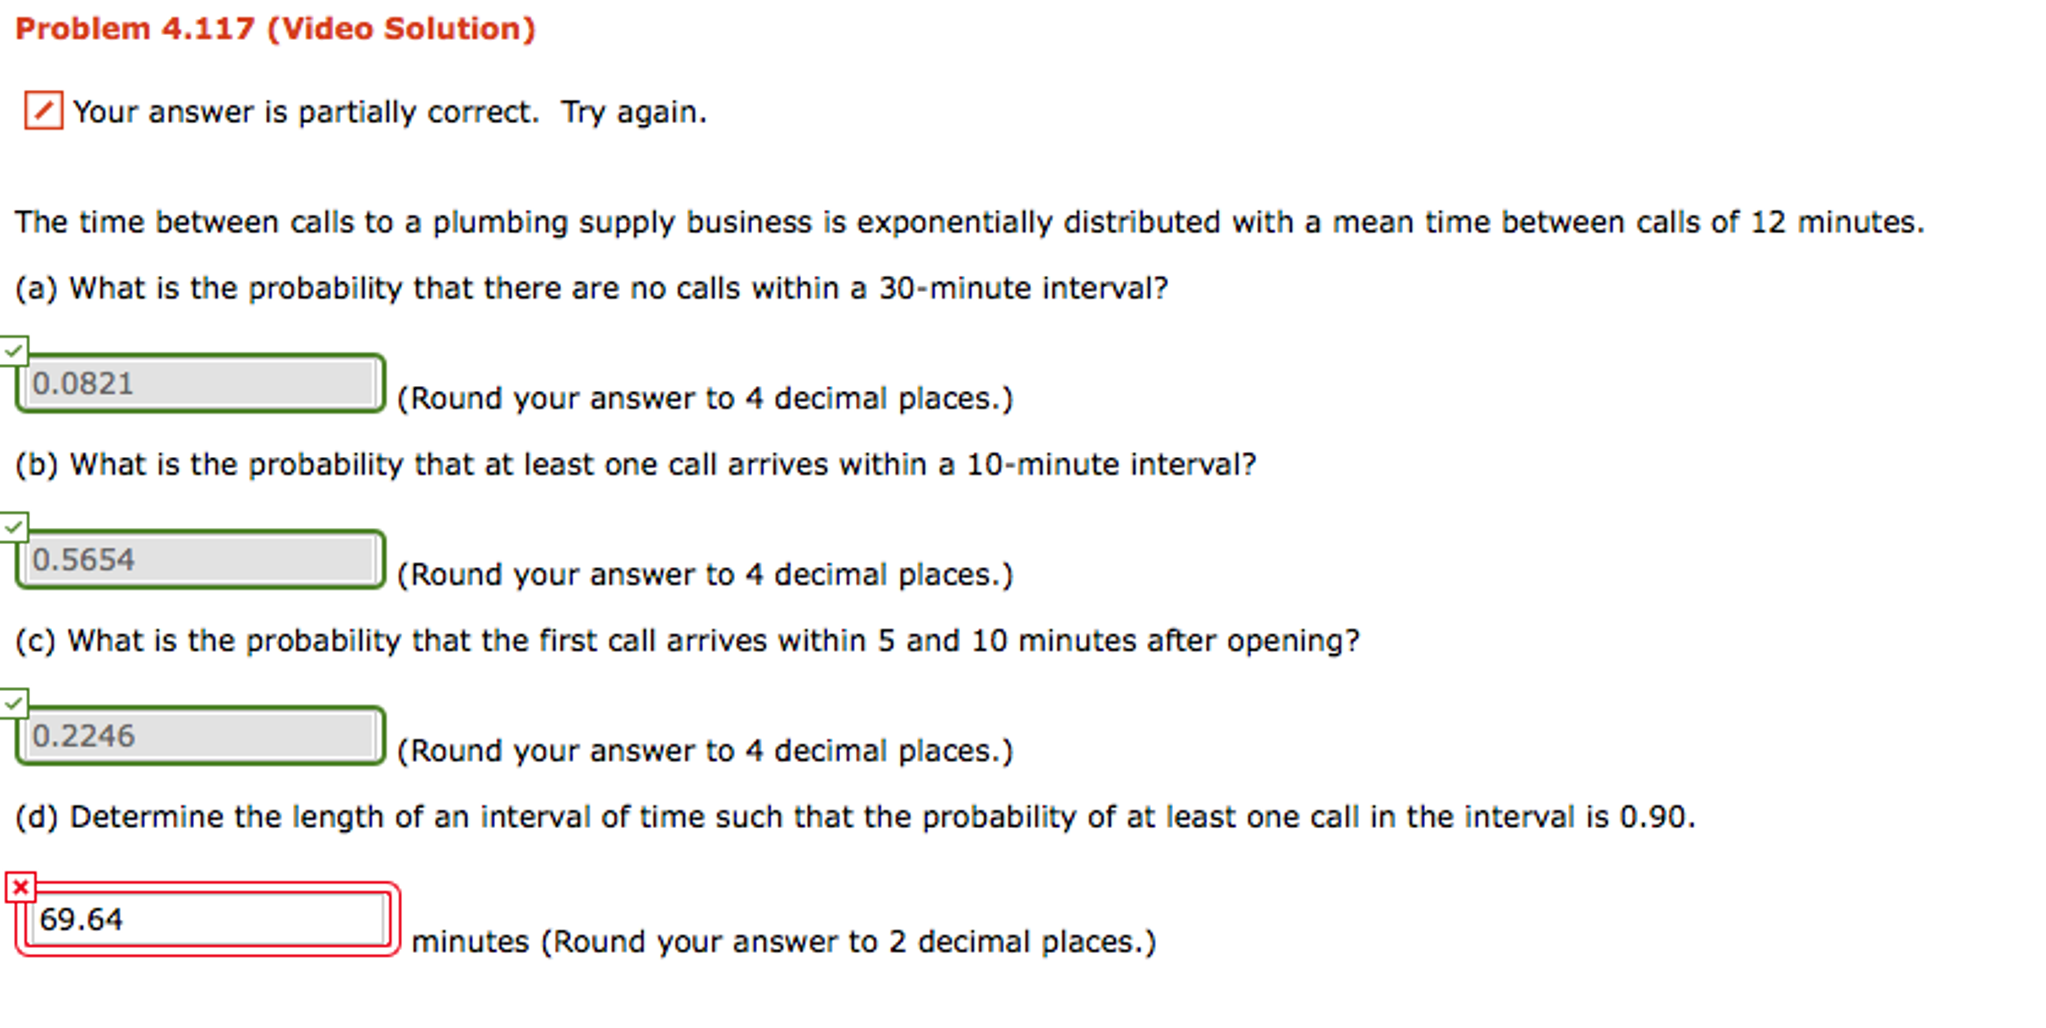2046x1028 pixels.
Task: Click the 'minutes' rounding hint beside 69.64
Action: click(x=783, y=942)
